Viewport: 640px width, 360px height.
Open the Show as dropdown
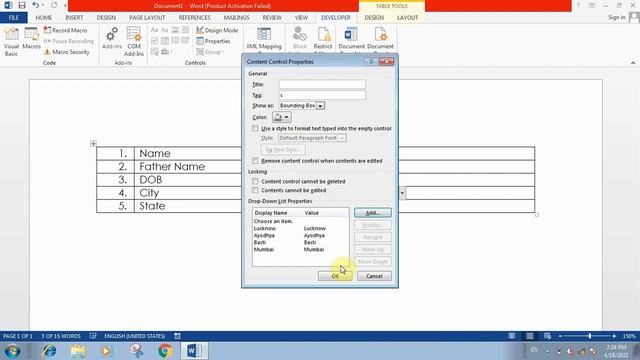pos(320,106)
